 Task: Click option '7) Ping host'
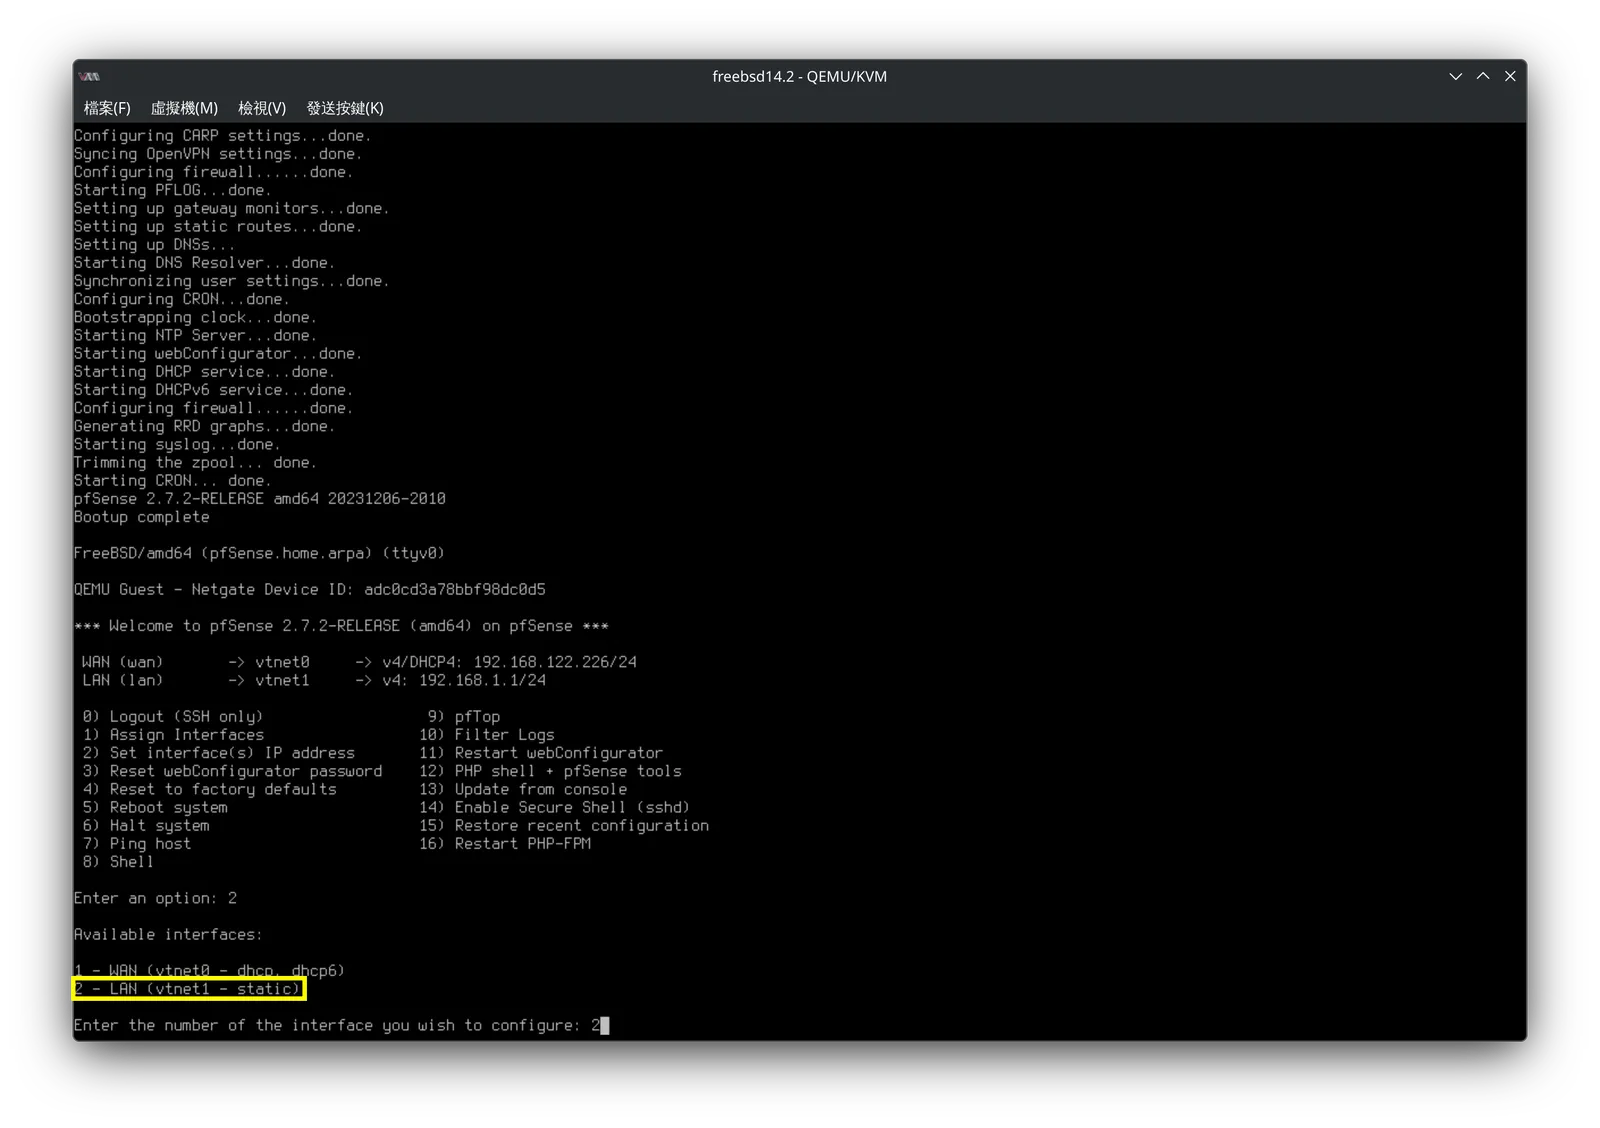click(x=137, y=843)
